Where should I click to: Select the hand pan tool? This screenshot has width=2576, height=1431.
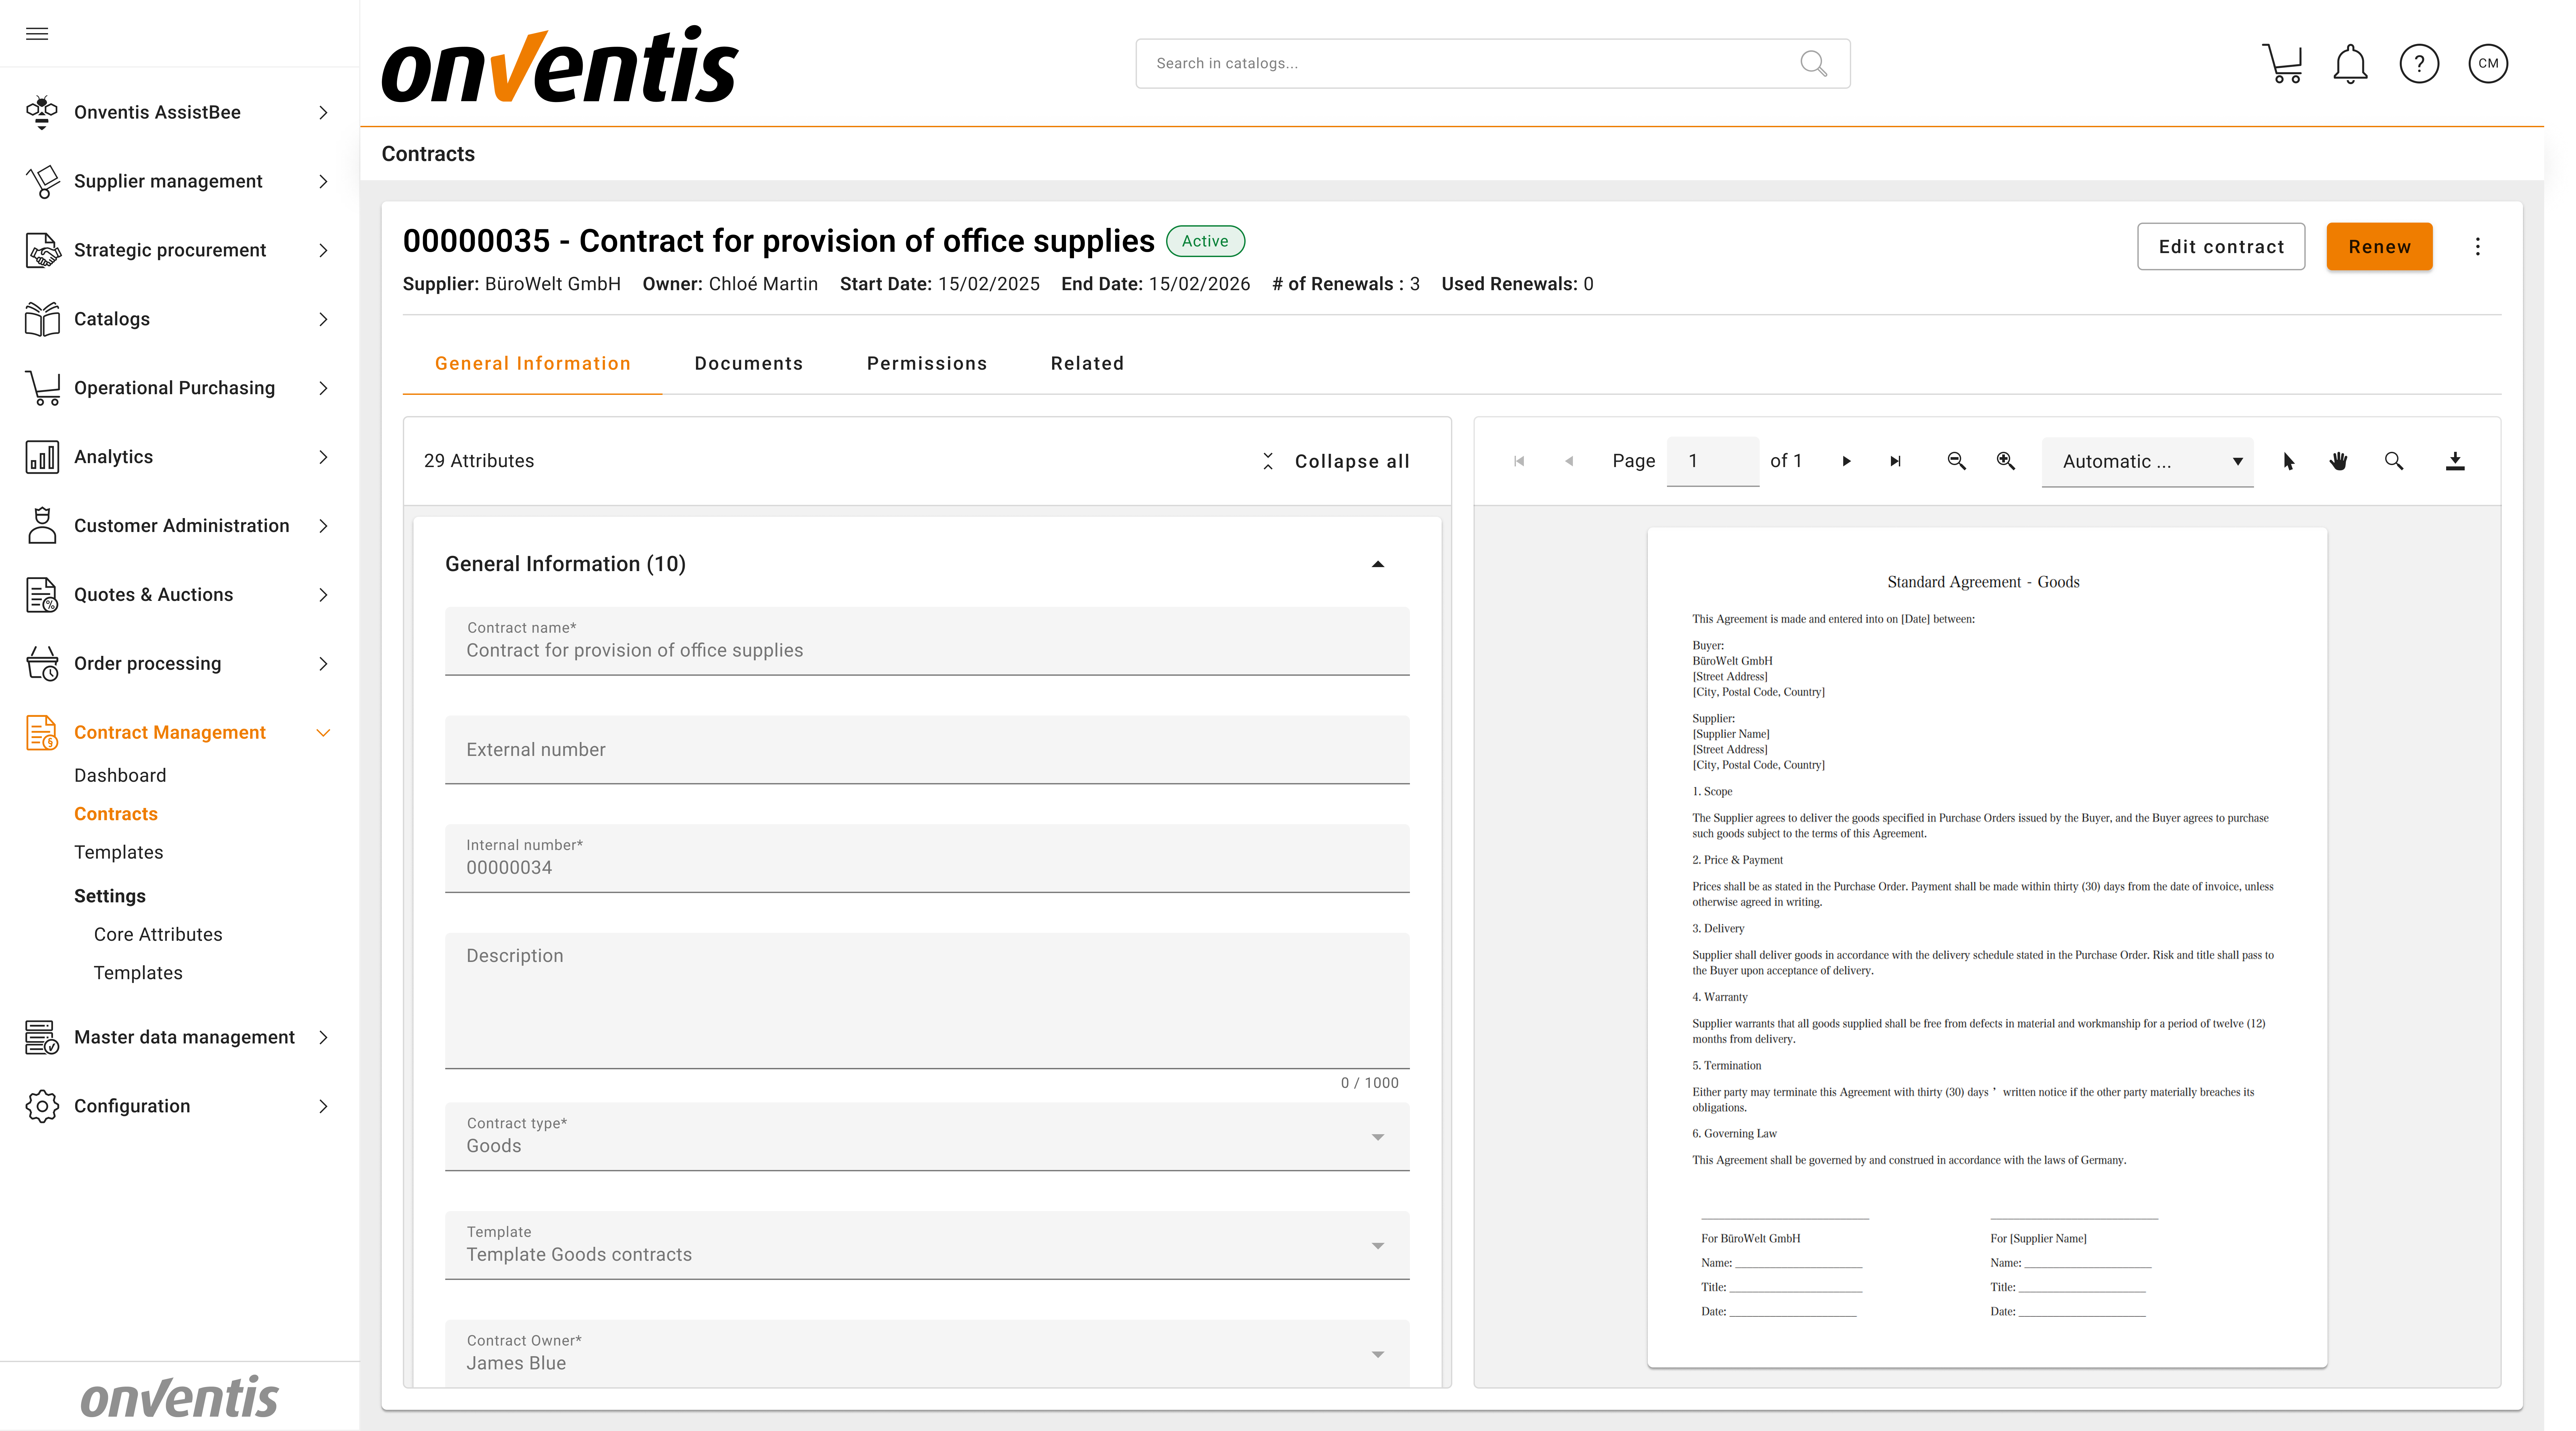pos(2338,461)
